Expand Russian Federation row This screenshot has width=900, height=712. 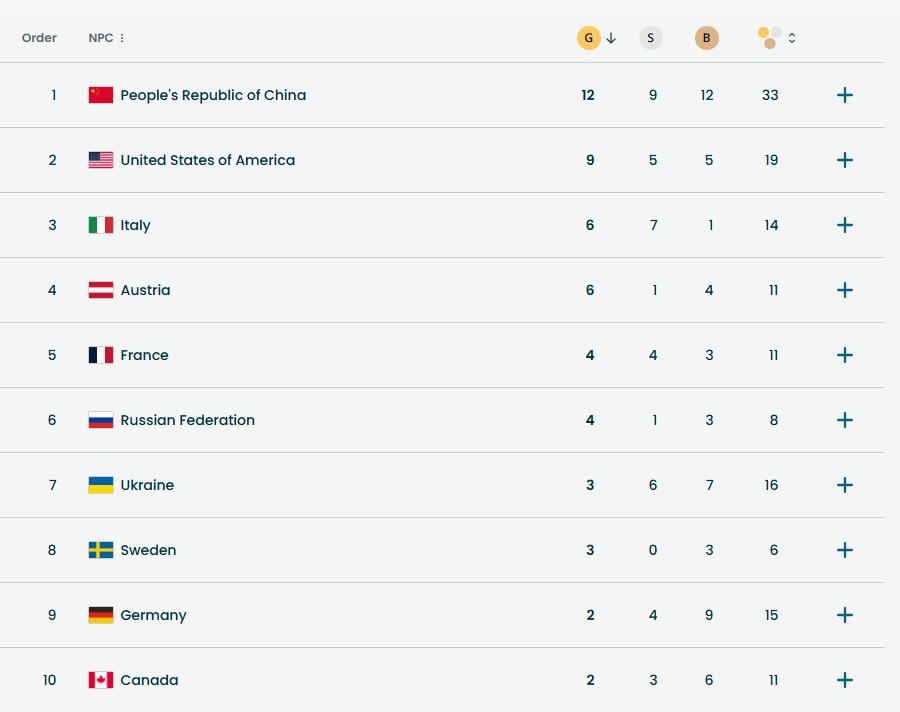845,420
